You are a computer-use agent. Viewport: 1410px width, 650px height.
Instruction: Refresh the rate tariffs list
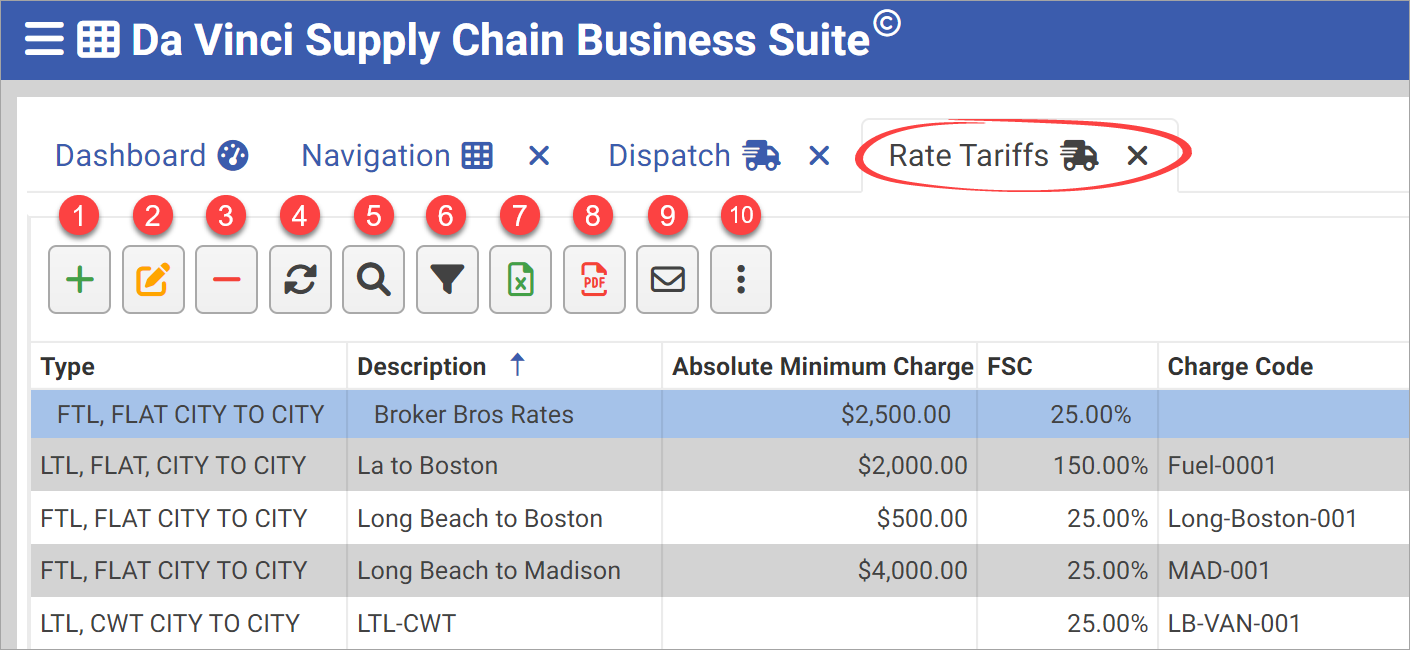tap(300, 279)
